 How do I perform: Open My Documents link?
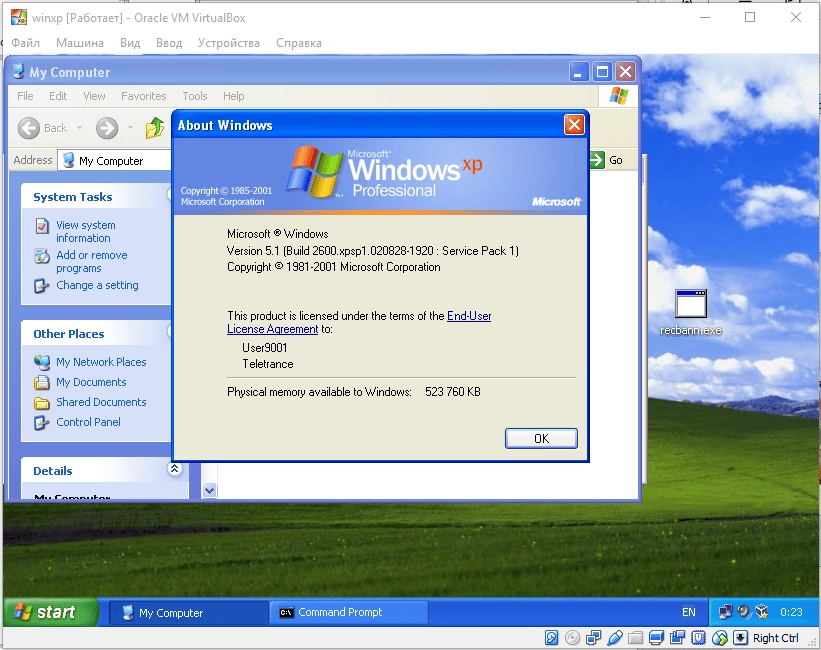coord(91,382)
